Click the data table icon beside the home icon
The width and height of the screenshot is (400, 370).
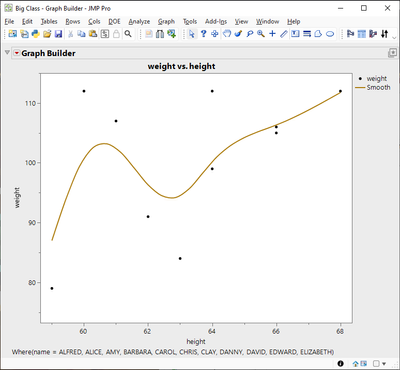tap(363, 364)
